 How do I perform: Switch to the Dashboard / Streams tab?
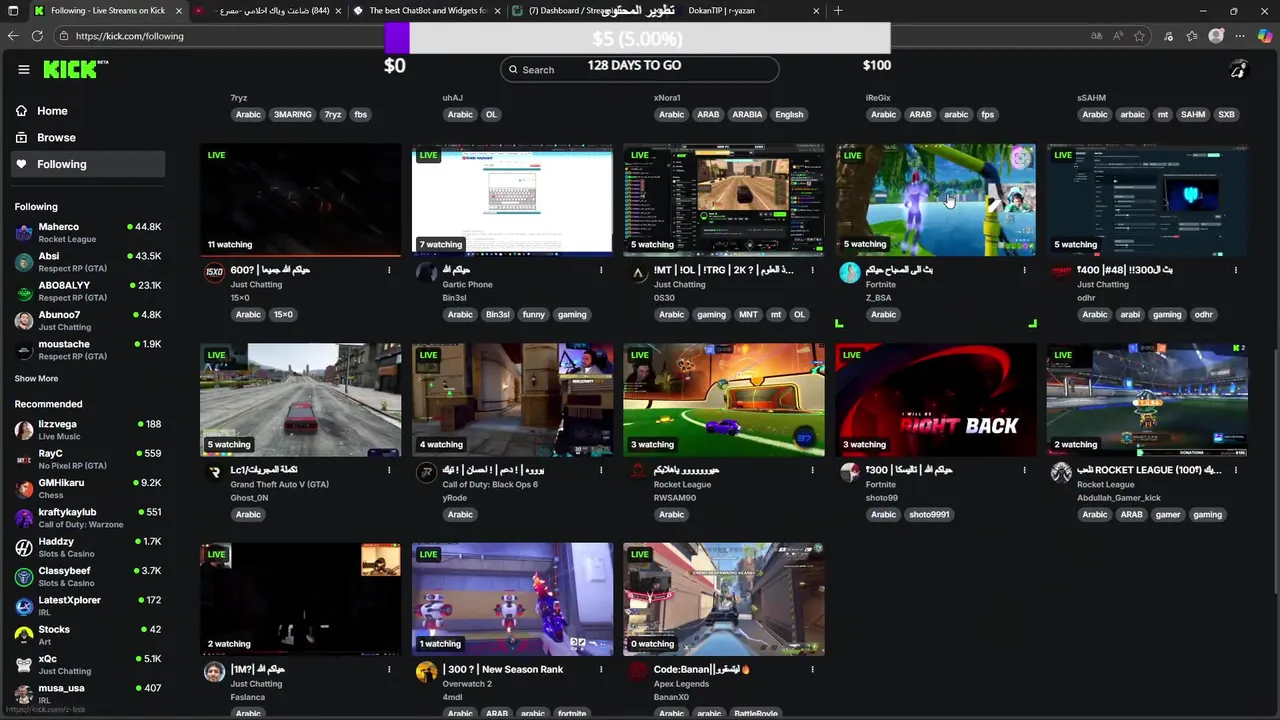pos(585,11)
